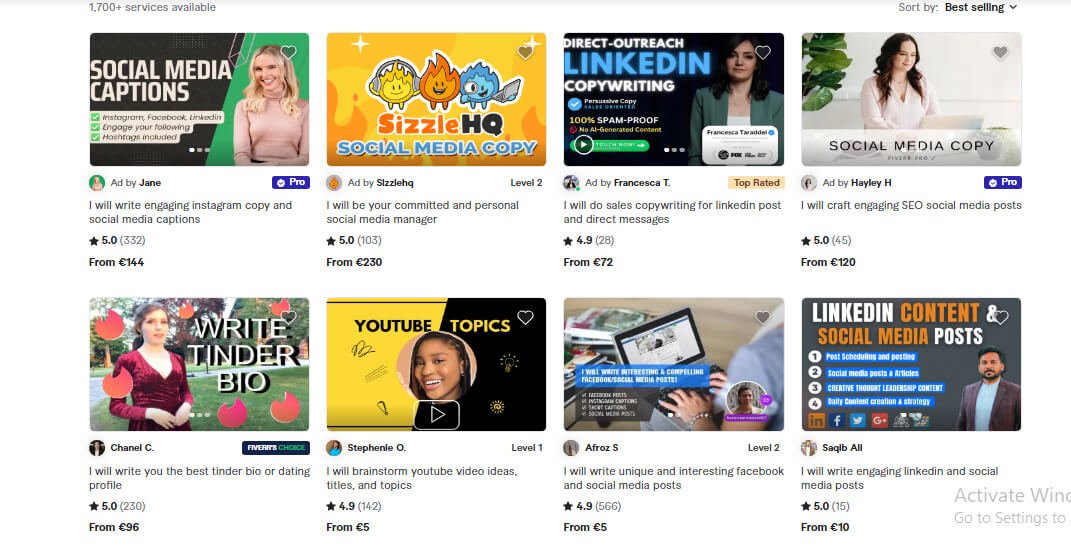
Task: Click heart icon on Hayley H's gig
Action: pyautogui.click(x=1000, y=52)
